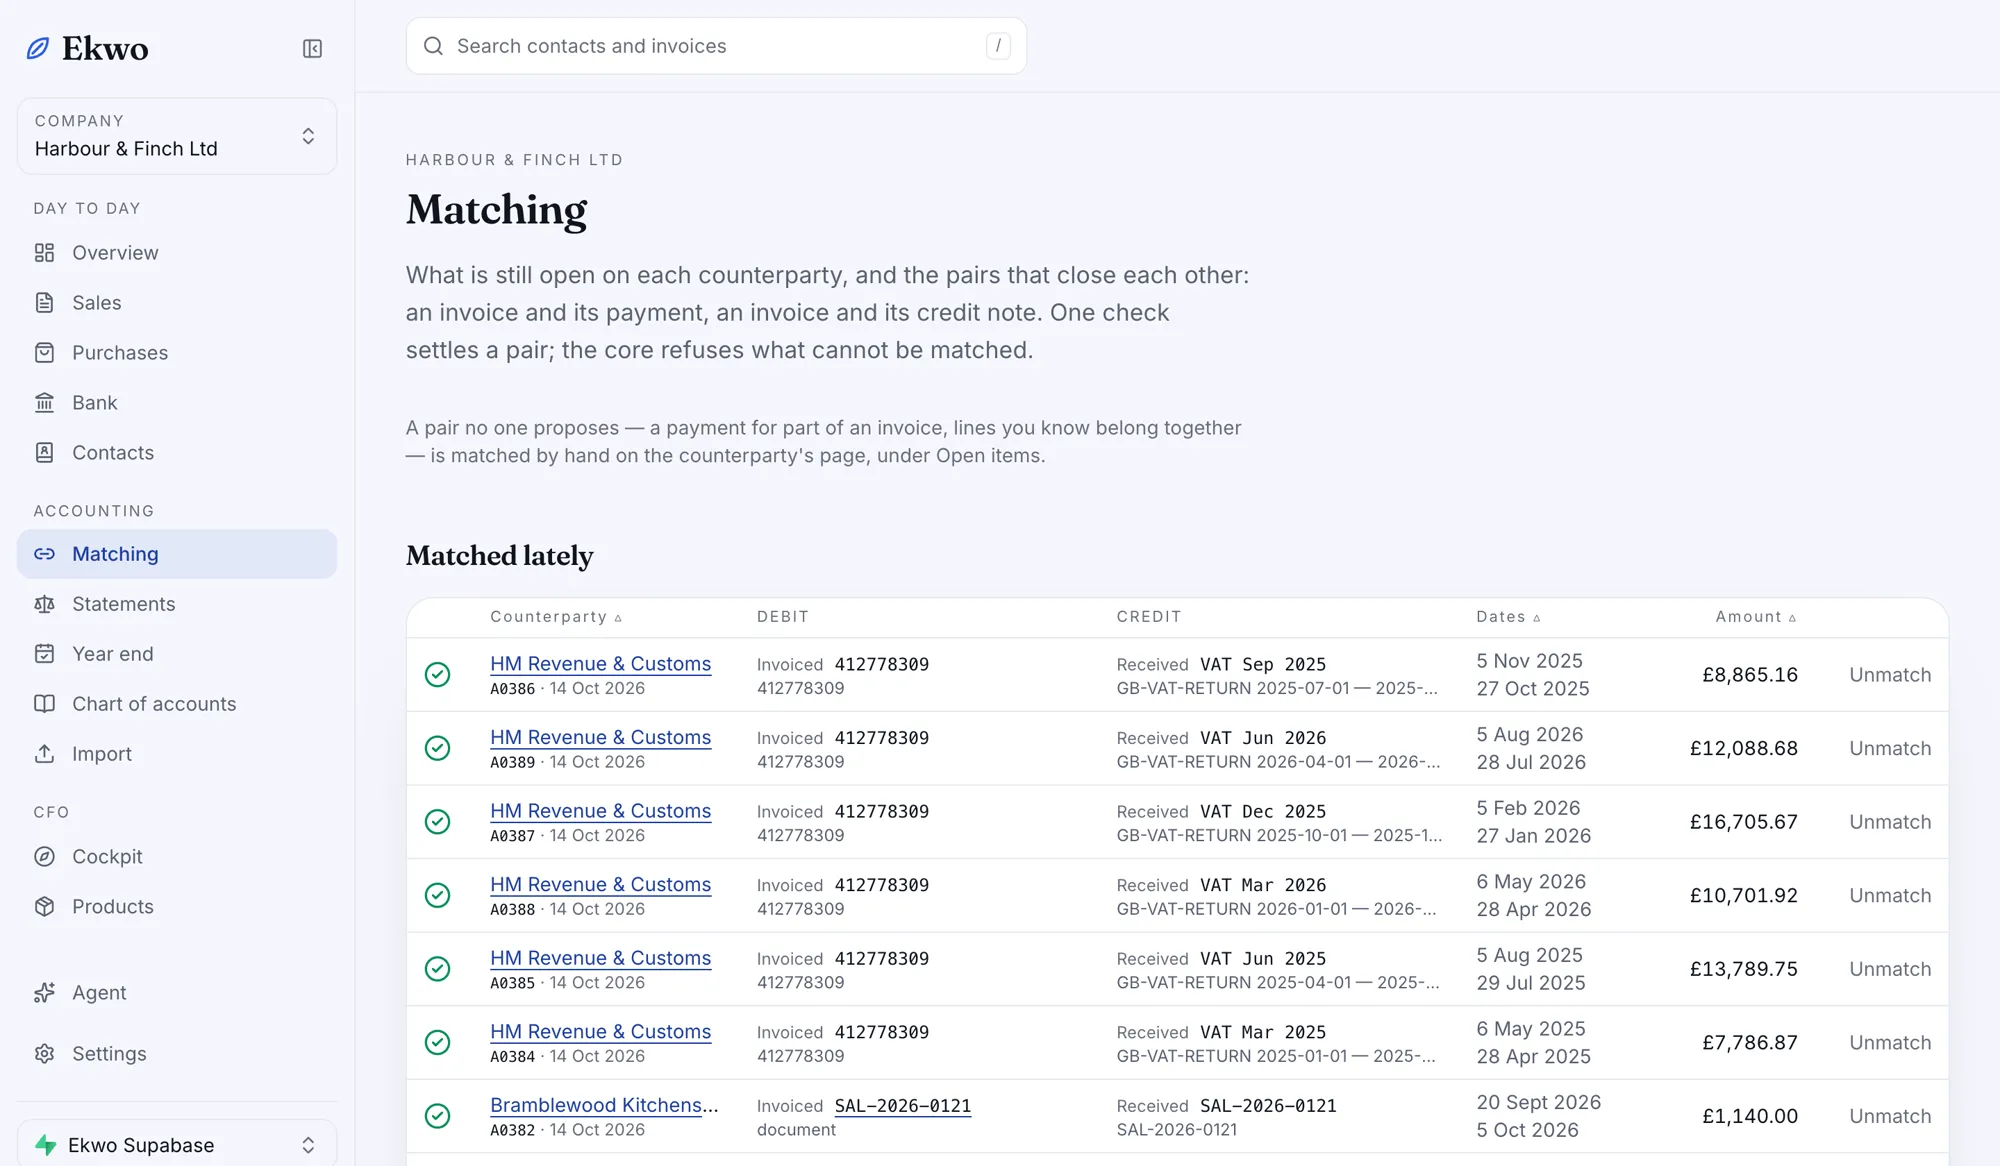Open SAL-2026-0121 invoiced debit link
2000x1166 pixels.
[x=902, y=1106]
